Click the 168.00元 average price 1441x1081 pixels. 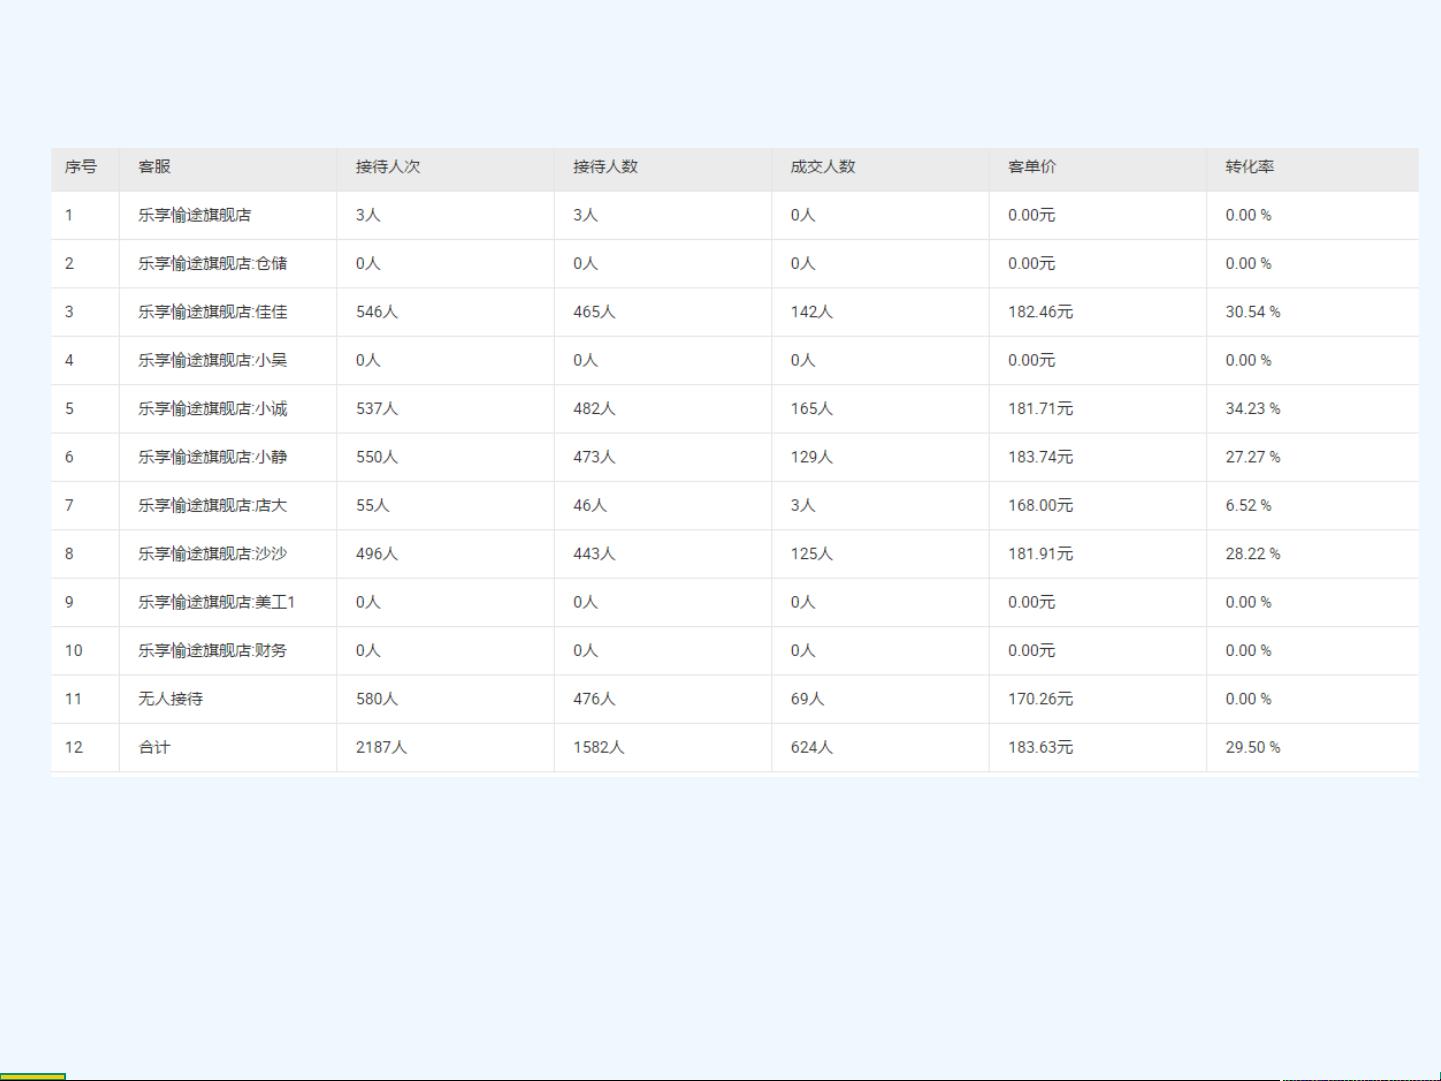(1040, 506)
